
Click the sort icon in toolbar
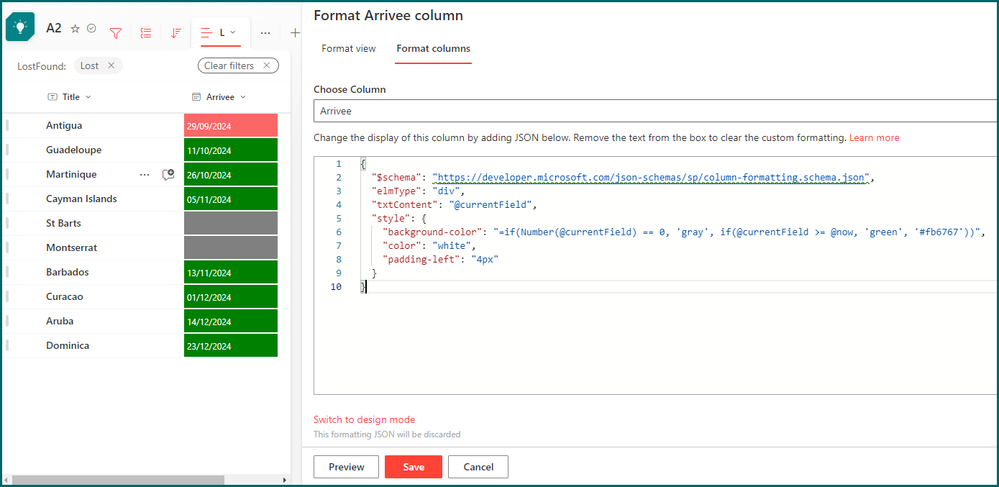tap(176, 33)
